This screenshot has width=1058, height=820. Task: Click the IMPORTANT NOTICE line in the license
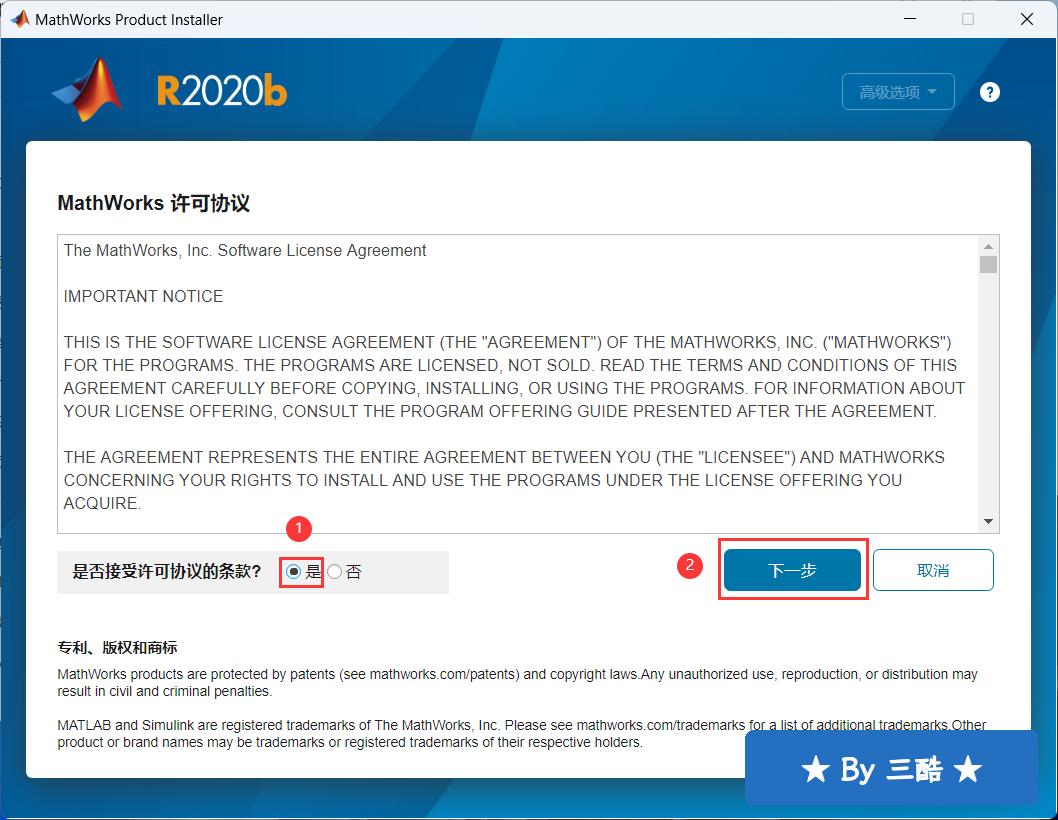tap(143, 296)
